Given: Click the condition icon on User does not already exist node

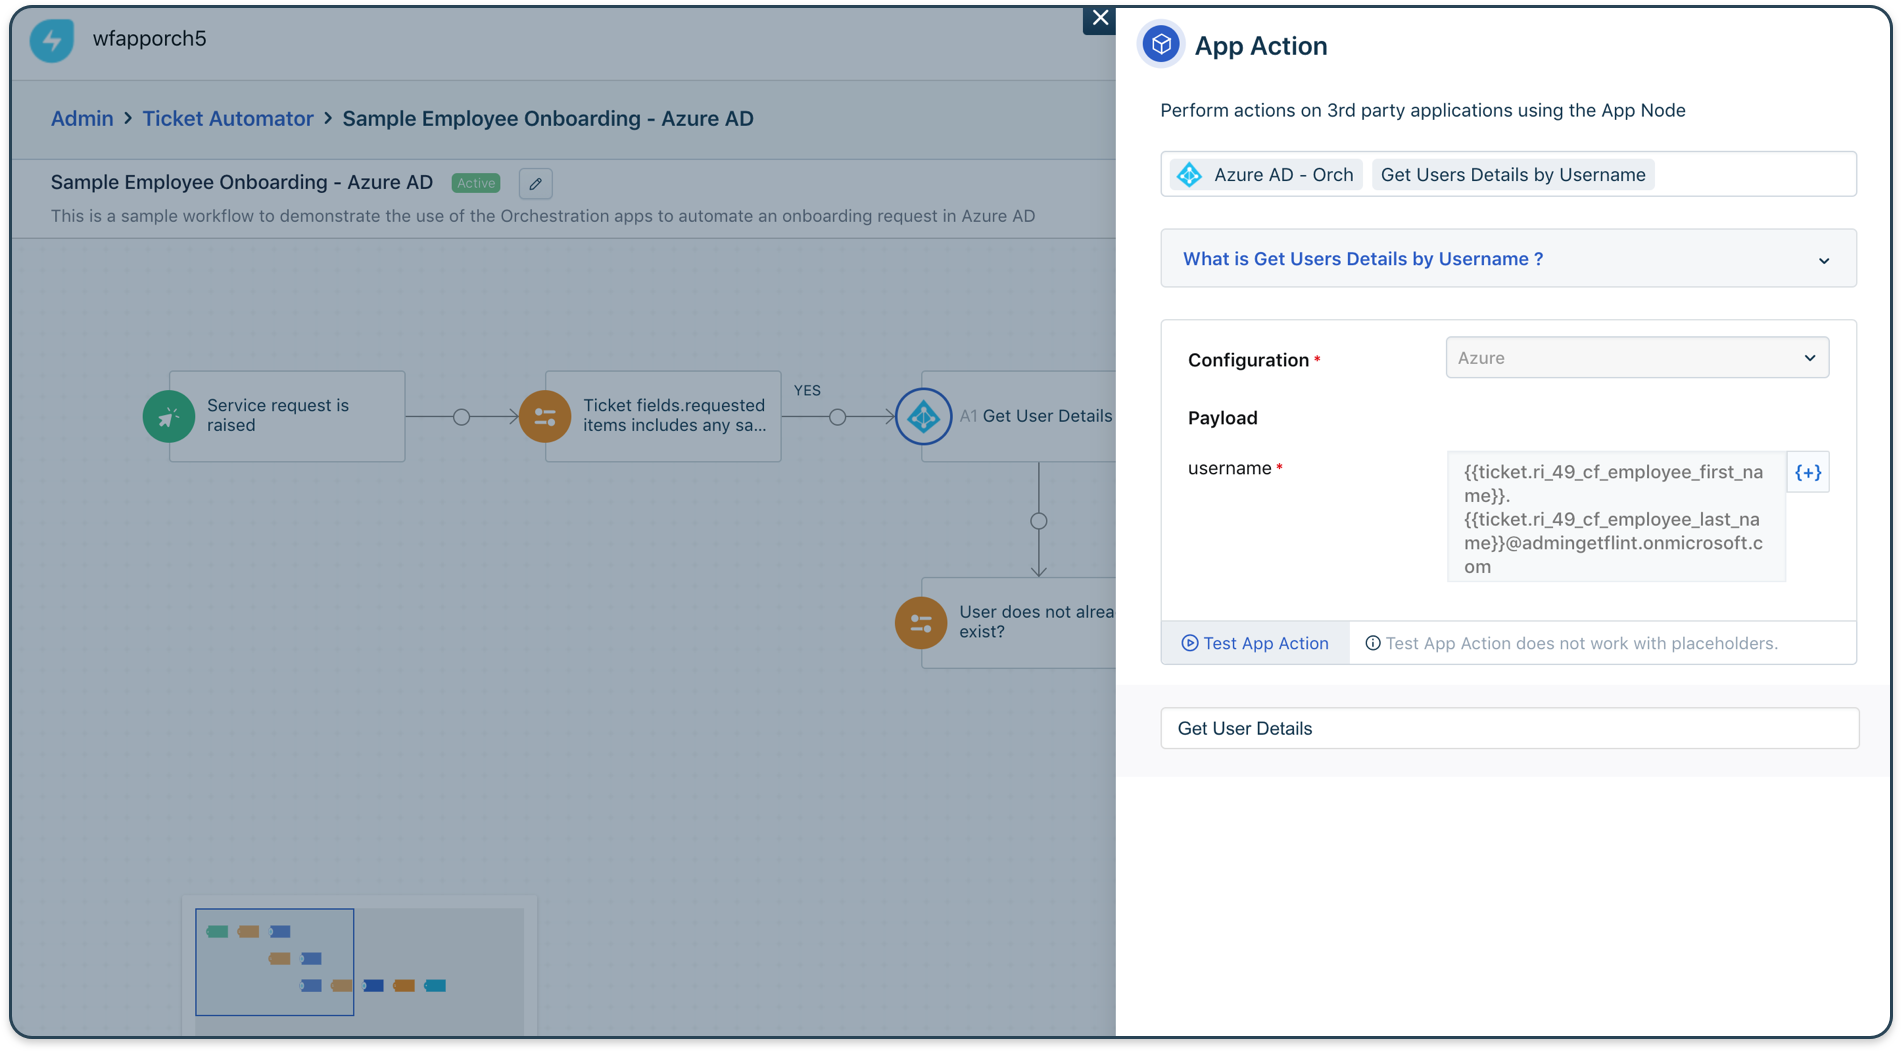Looking at the screenshot, I should pyautogui.click(x=920, y=622).
